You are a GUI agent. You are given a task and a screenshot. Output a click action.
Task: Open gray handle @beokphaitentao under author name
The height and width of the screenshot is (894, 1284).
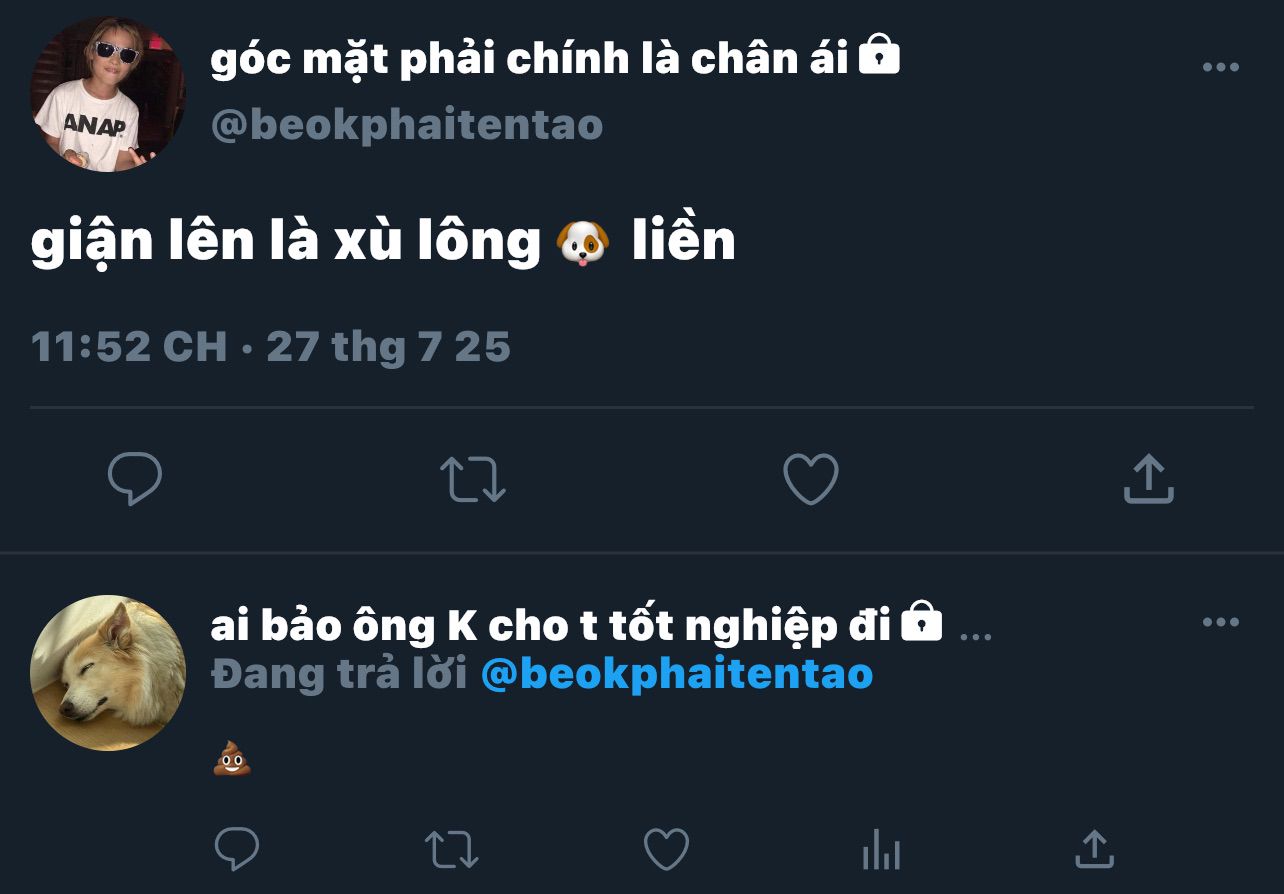pos(407,125)
